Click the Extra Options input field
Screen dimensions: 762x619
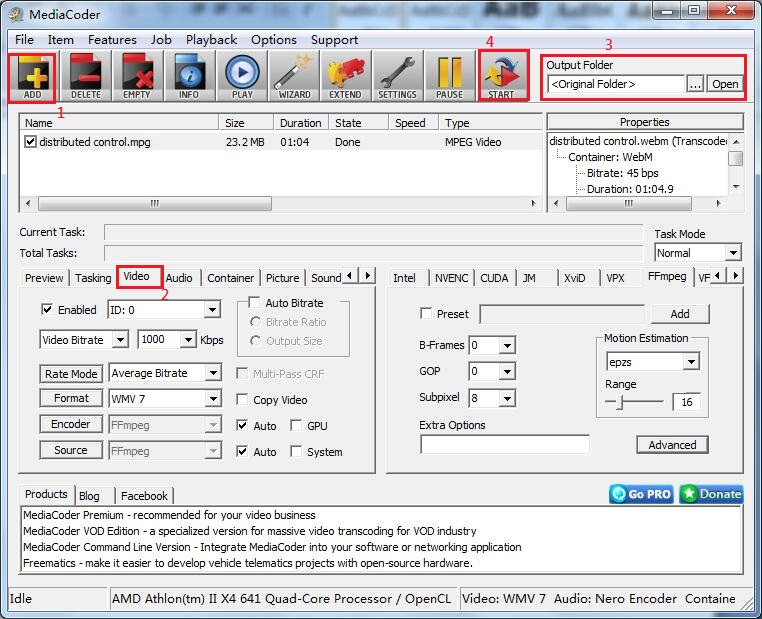504,444
